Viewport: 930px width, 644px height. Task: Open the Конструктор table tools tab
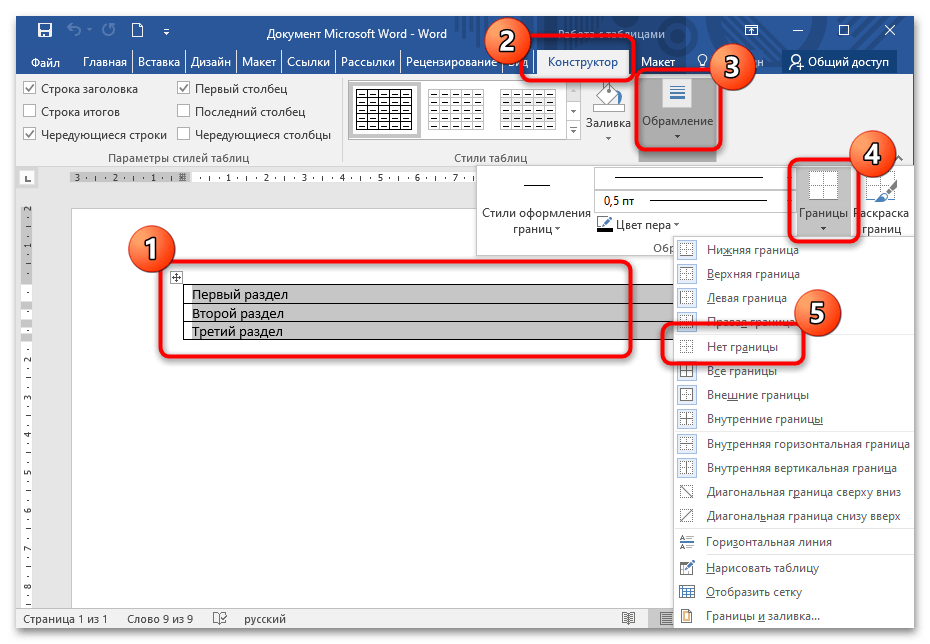click(x=582, y=62)
